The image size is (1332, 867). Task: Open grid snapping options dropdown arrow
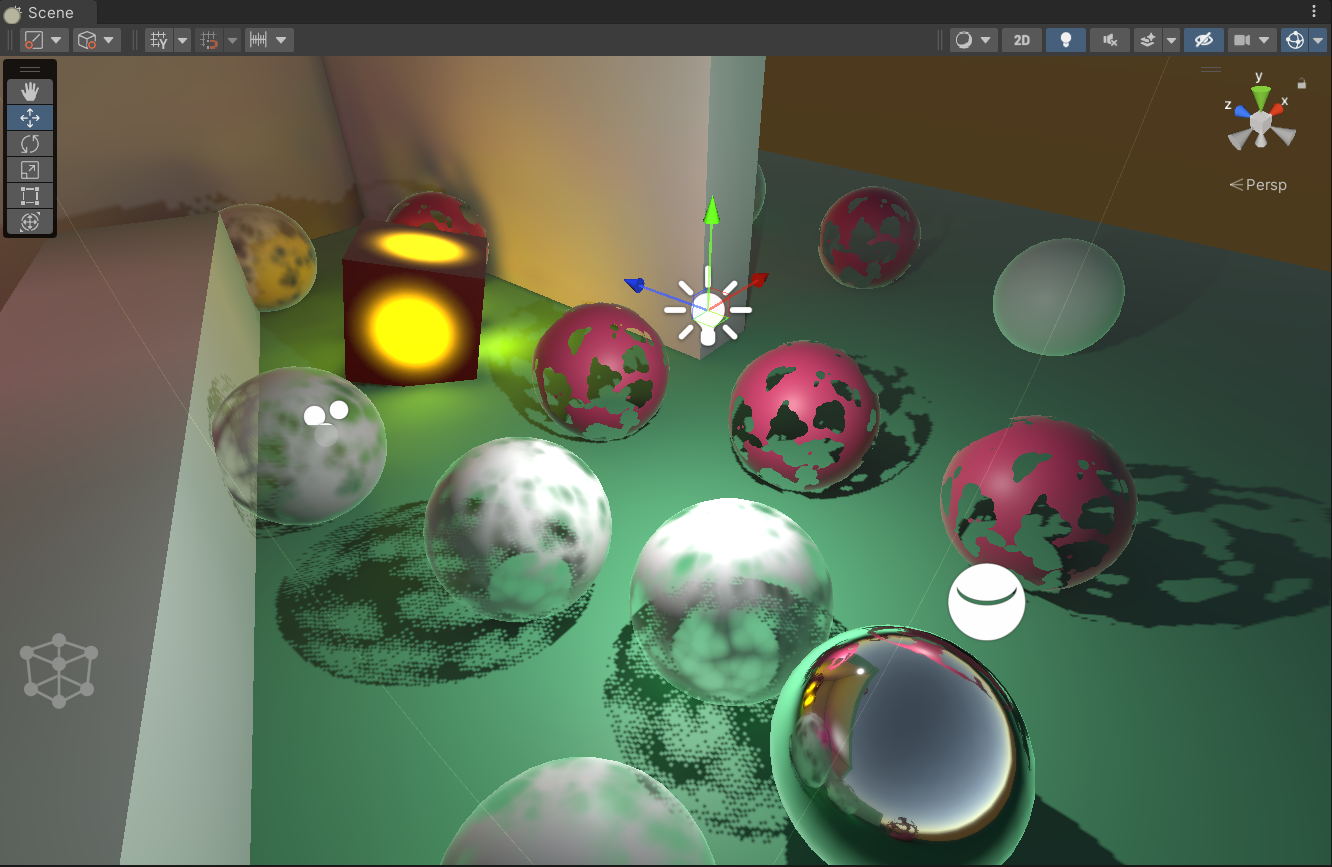233,40
